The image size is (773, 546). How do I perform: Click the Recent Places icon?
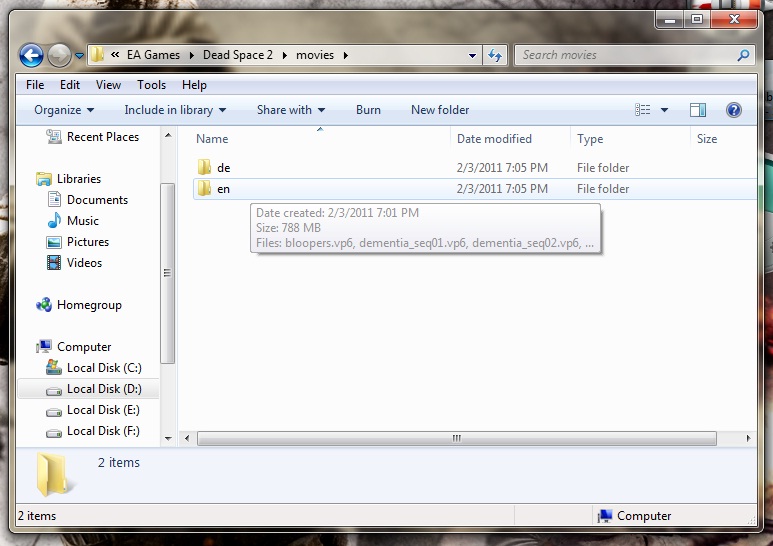54,136
